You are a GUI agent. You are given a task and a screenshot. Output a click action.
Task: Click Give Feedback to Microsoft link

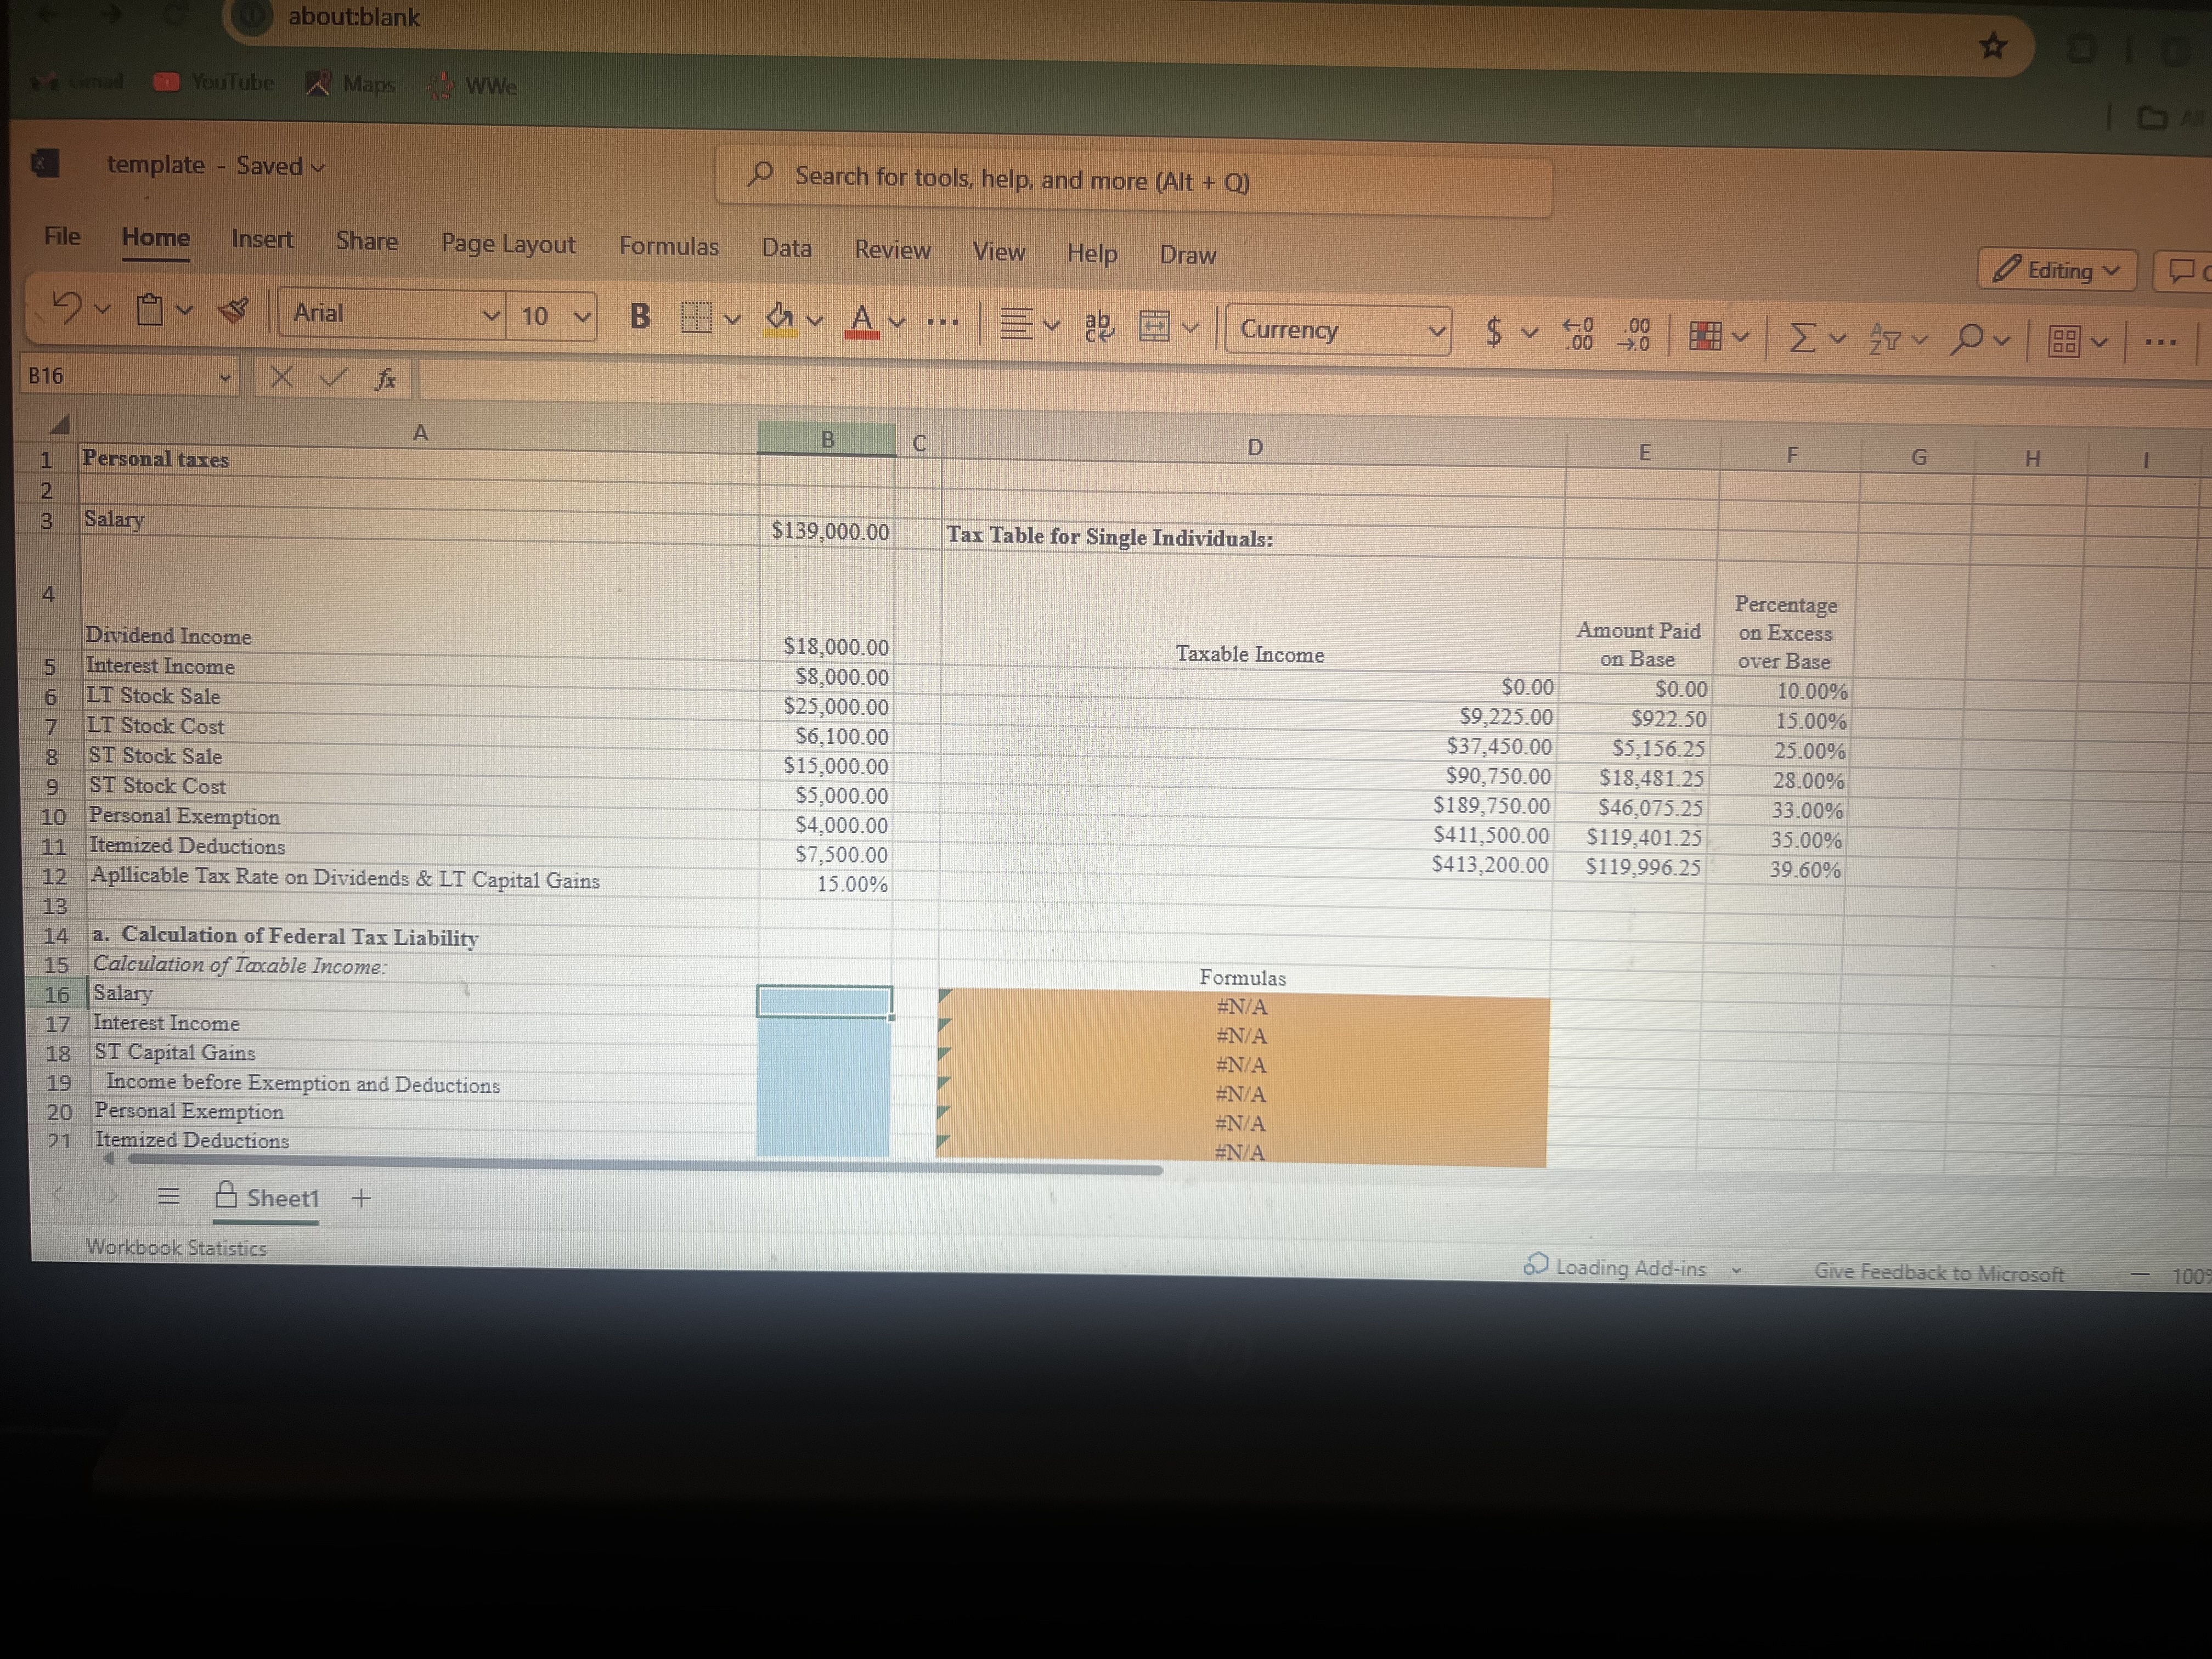[x=1938, y=1273]
